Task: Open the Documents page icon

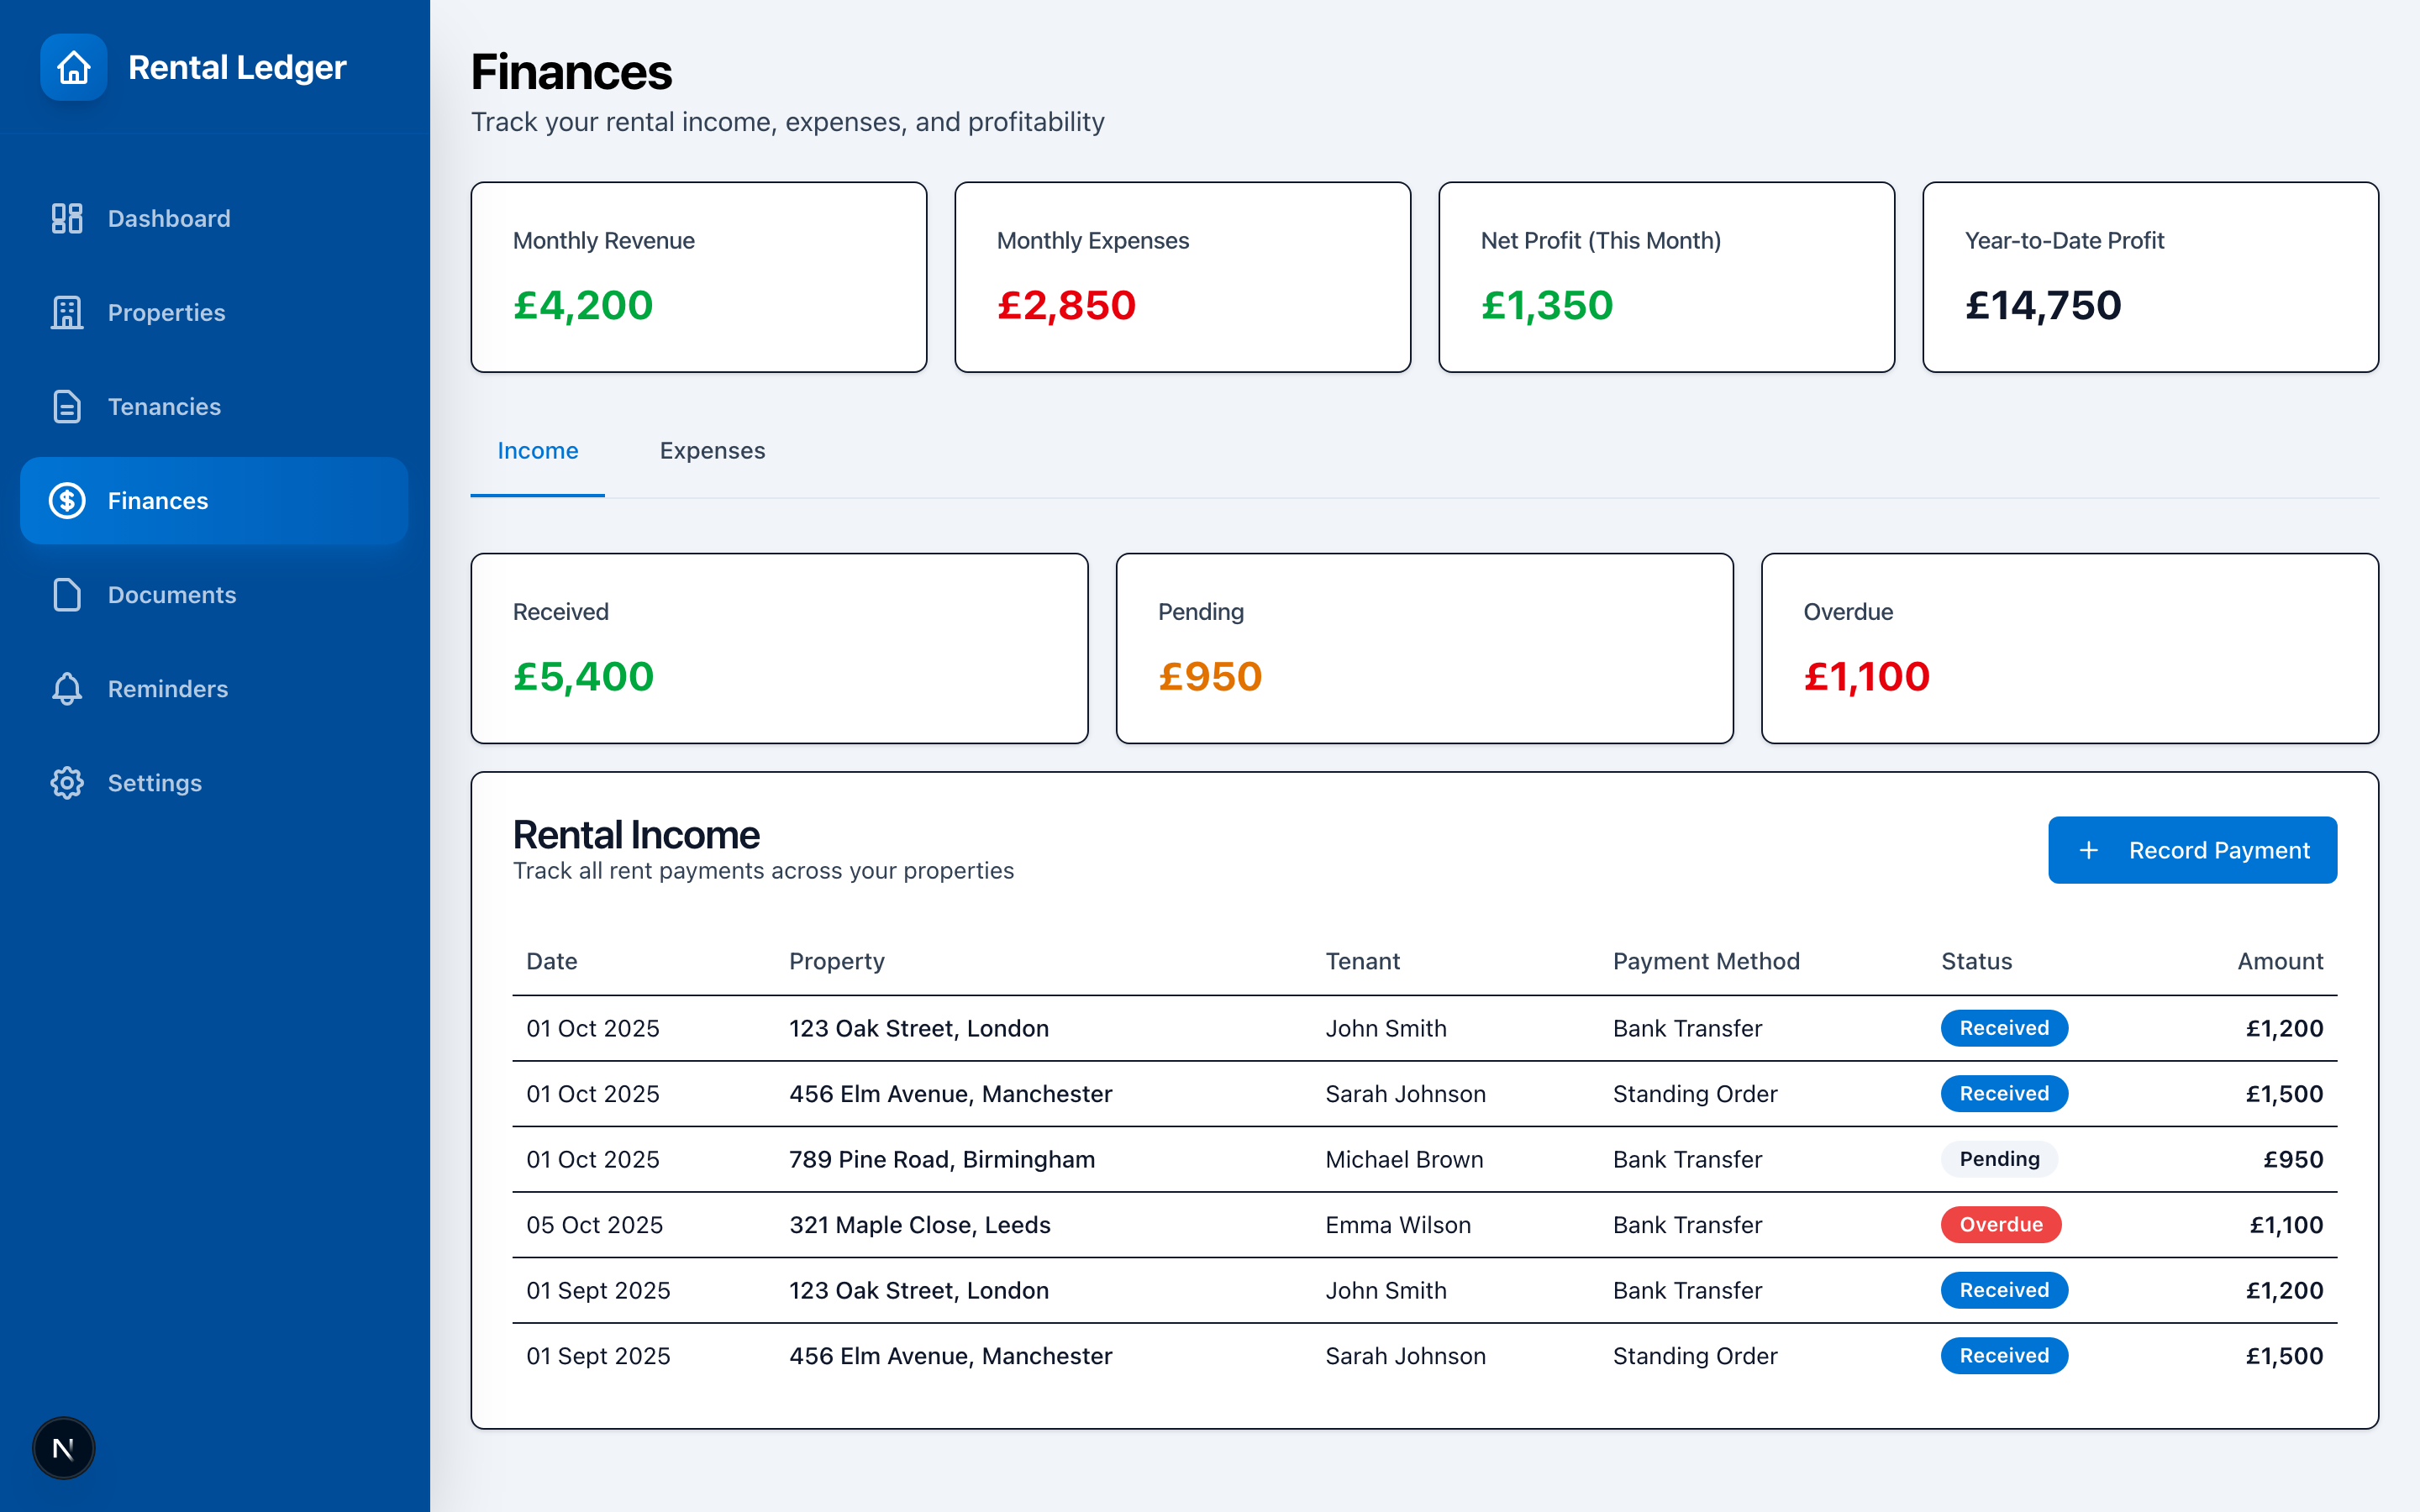Action: [66, 594]
